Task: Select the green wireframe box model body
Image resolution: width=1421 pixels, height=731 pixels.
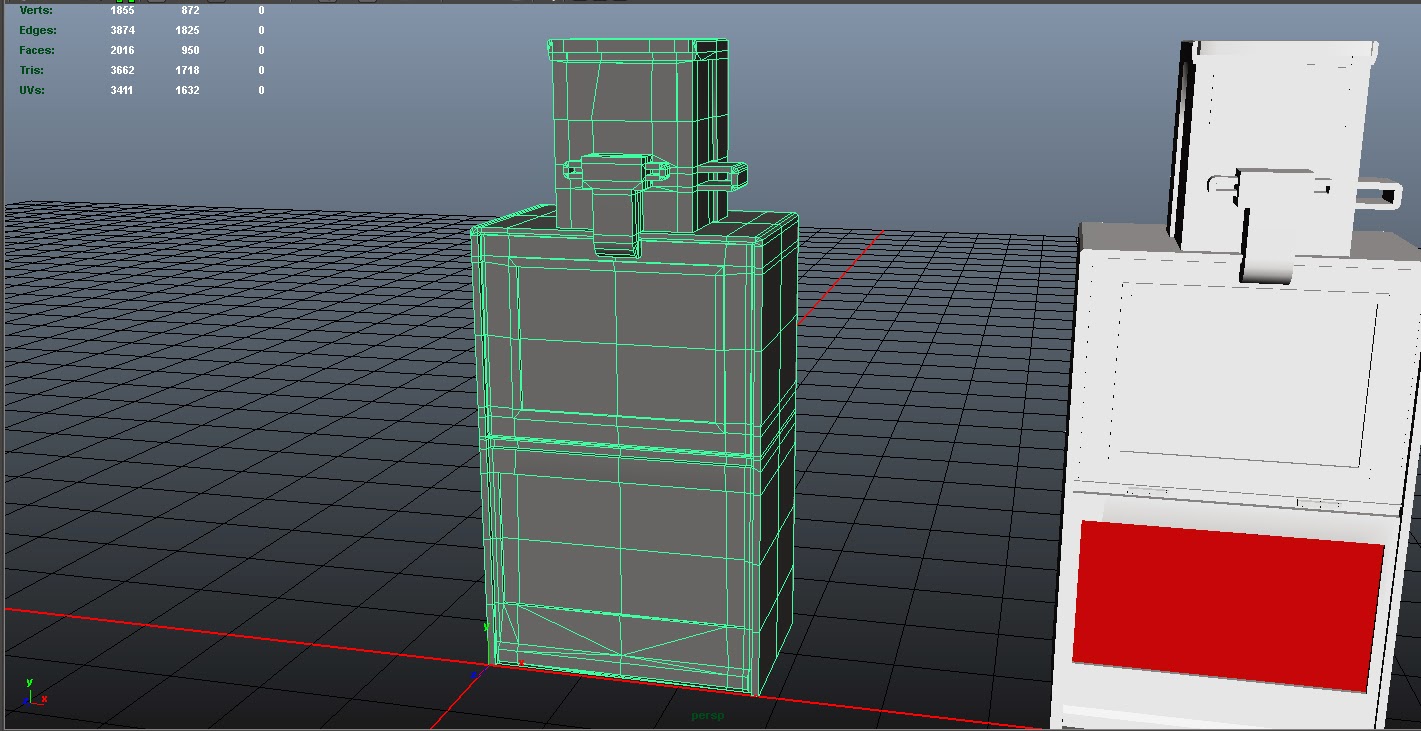Action: pyautogui.click(x=635, y=450)
